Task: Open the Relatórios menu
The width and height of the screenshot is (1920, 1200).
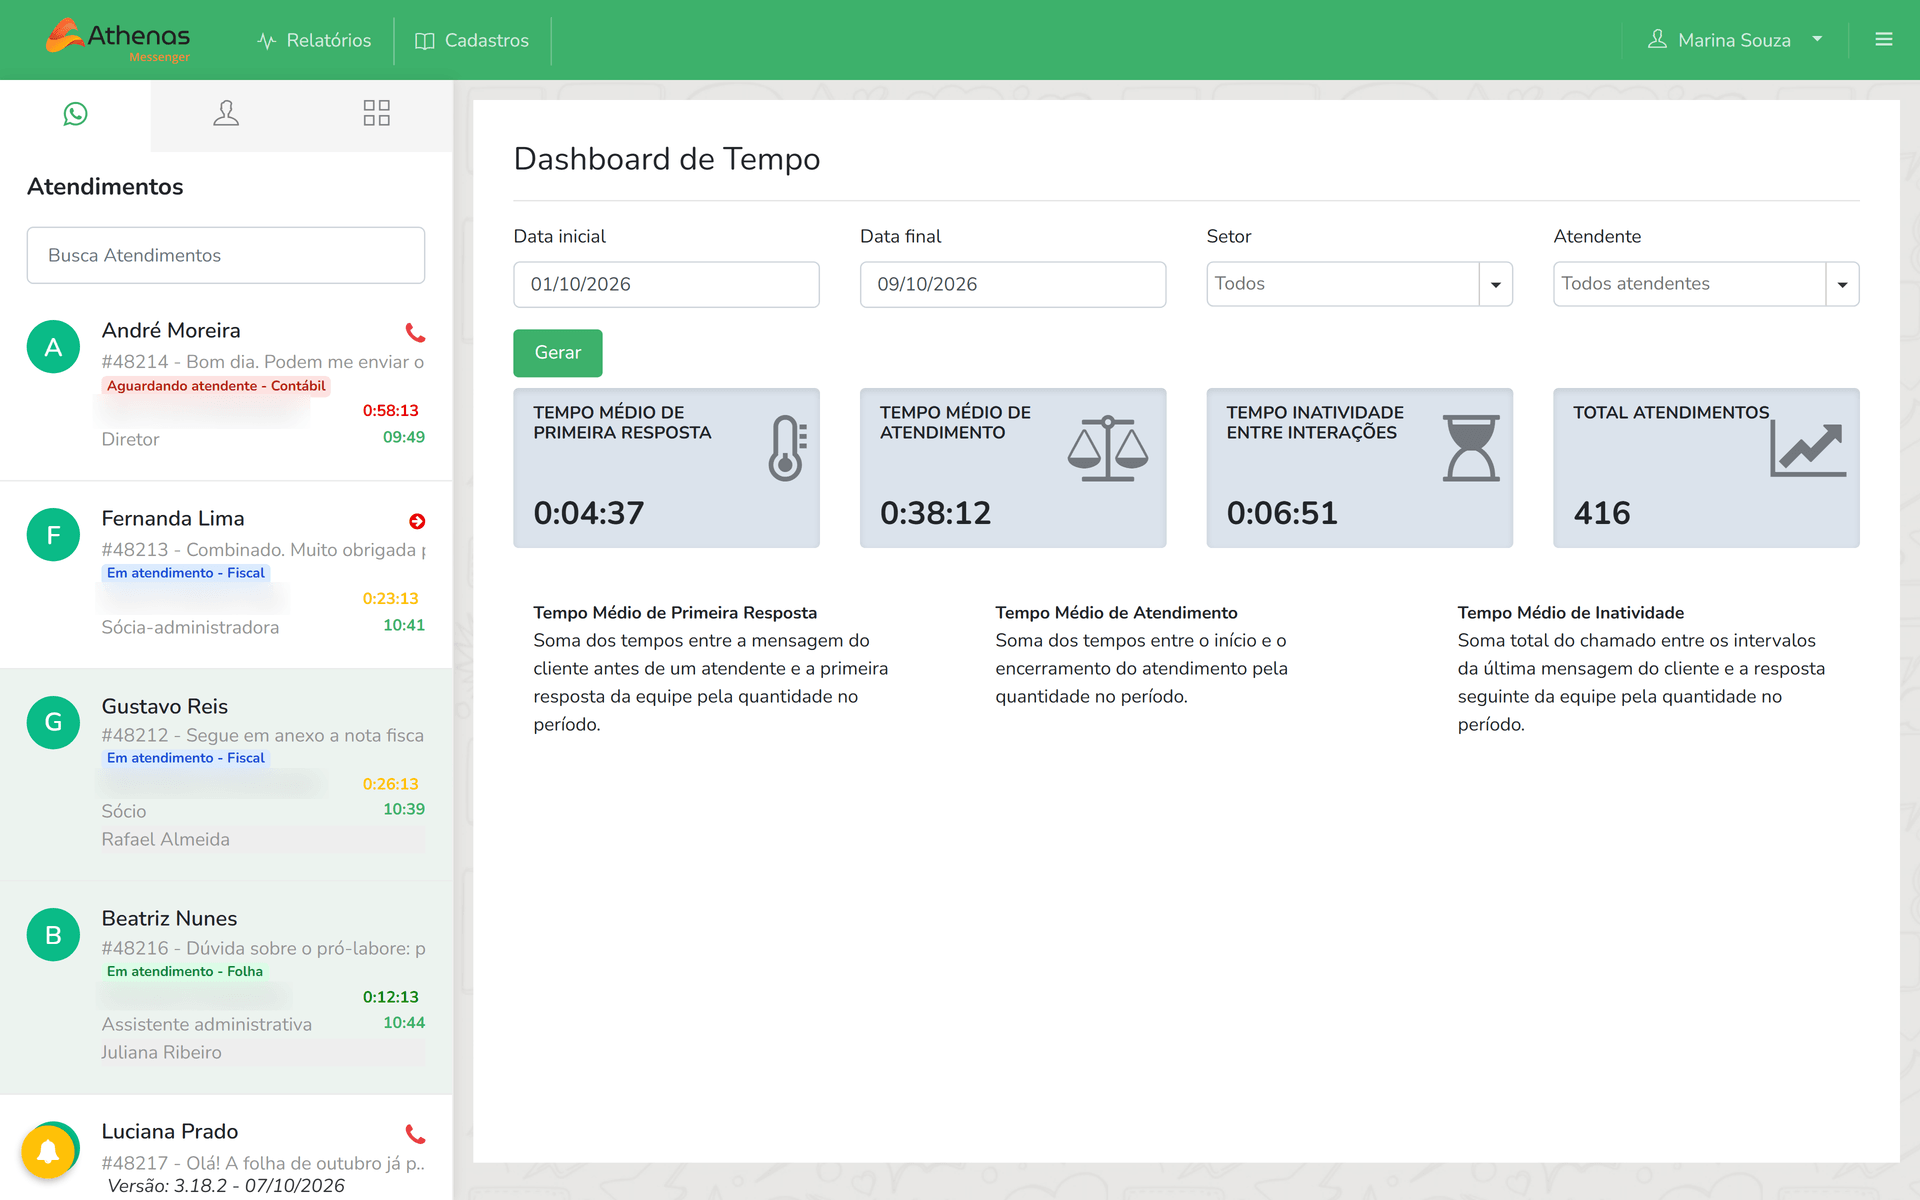Action: [x=314, y=40]
